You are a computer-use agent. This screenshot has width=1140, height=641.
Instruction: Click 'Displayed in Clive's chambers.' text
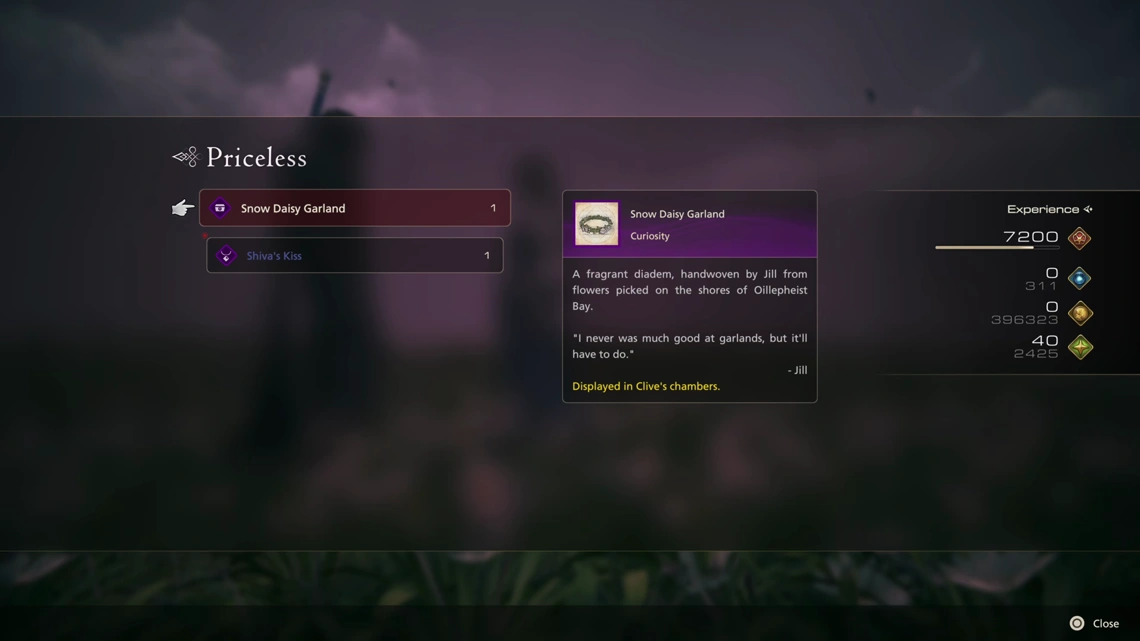[x=646, y=386]
